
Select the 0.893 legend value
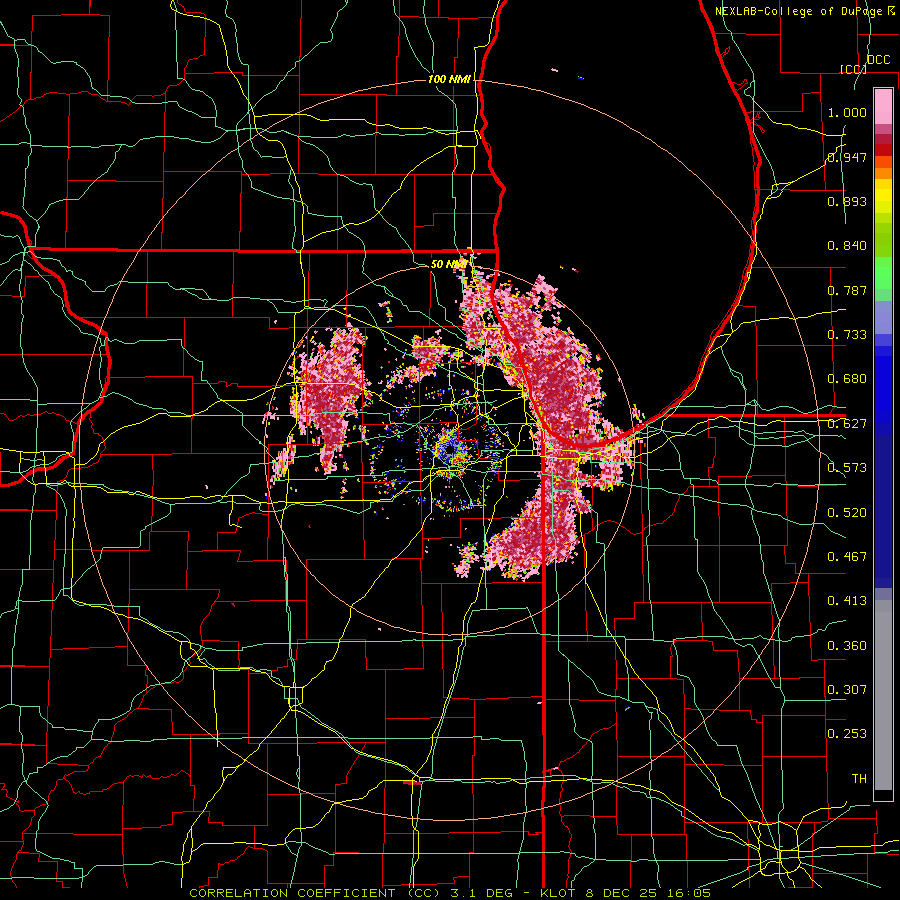click(847, 201)
